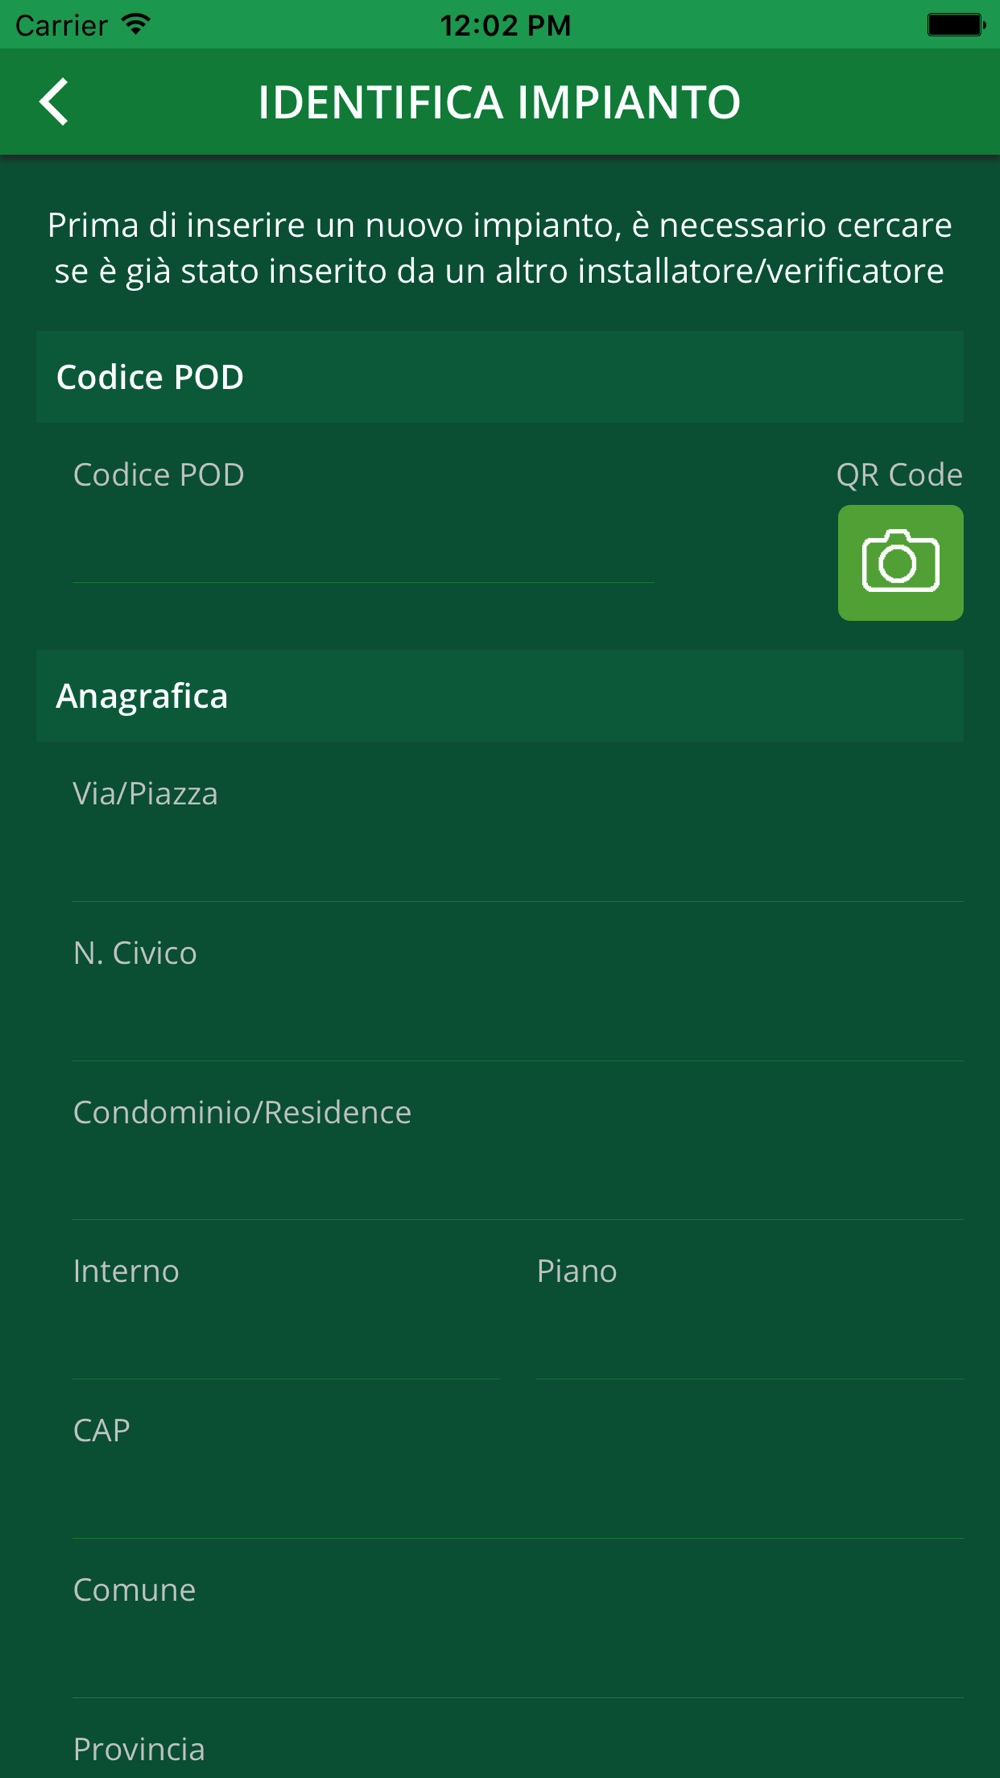Tap the Carrier text in status bar
The width and height of the screenshot is (1000, 1778).
(61, 25)
